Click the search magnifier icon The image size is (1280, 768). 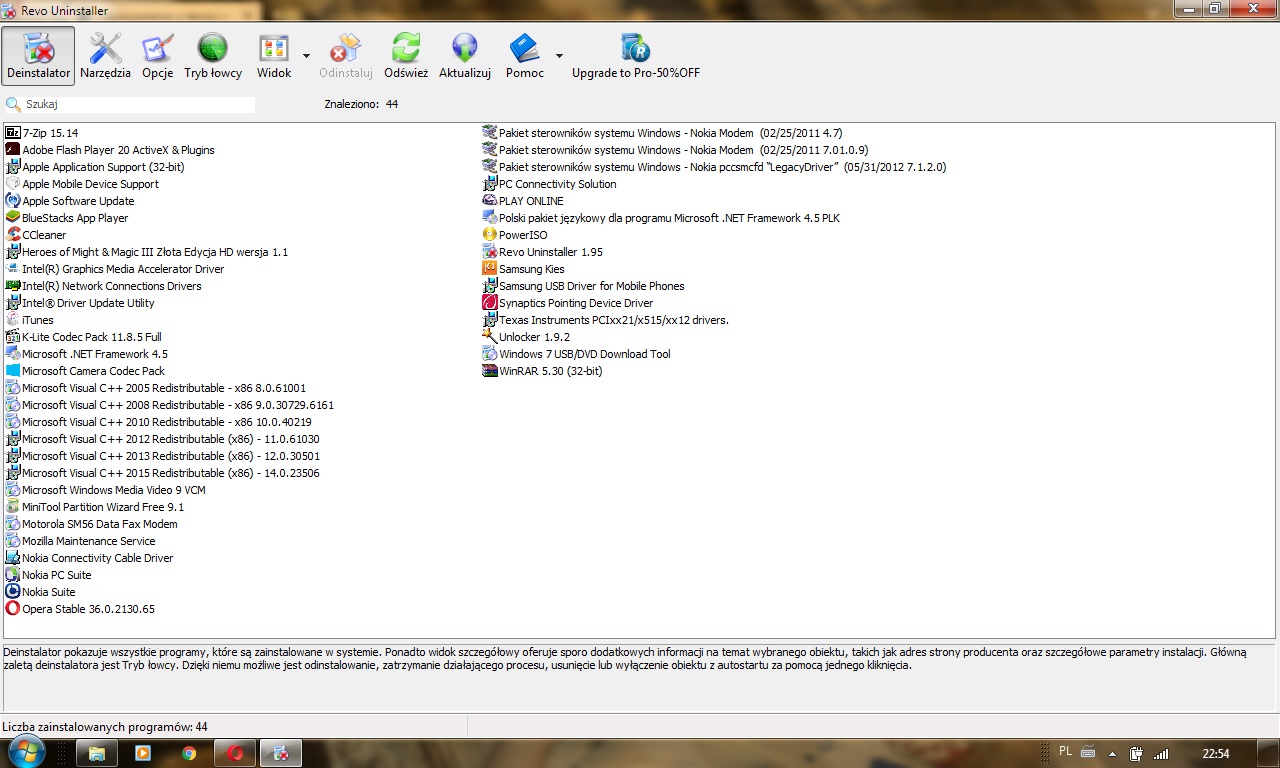[x=13, y=104]
